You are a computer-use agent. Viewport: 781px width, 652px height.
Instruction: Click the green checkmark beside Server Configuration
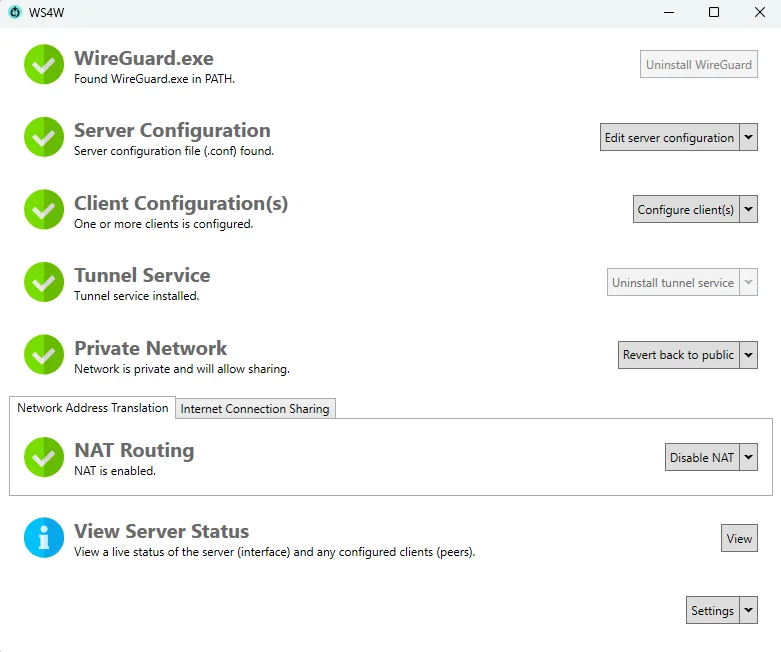[44, 137]
